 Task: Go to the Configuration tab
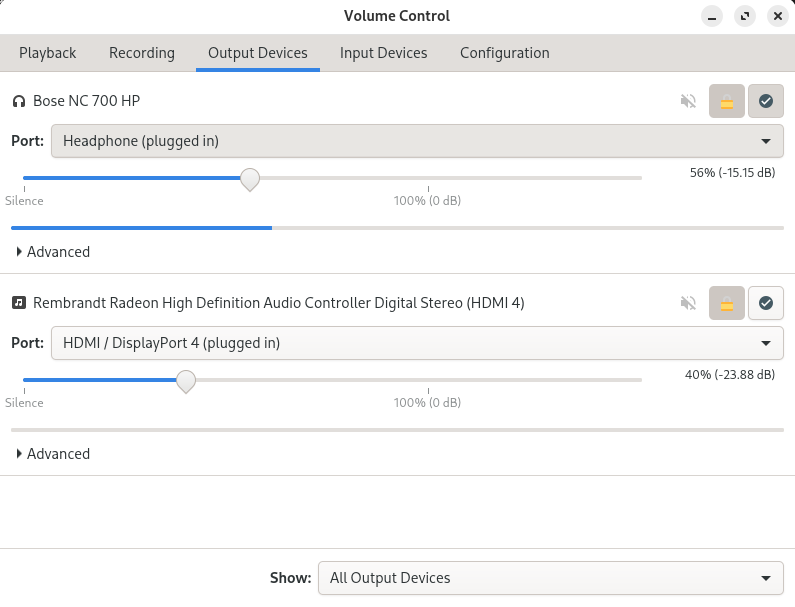[x=504, y=53]
